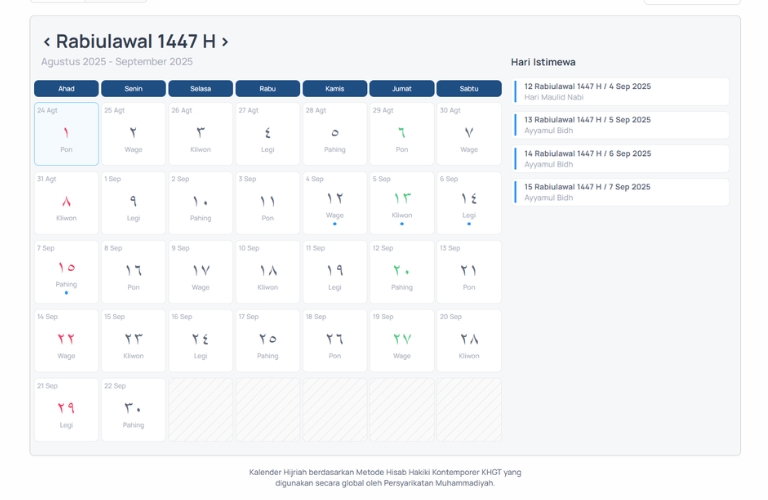
Task: Select the 14 Rabiulawal cell on 6 Sep
Action: click(x=468, y=203)
